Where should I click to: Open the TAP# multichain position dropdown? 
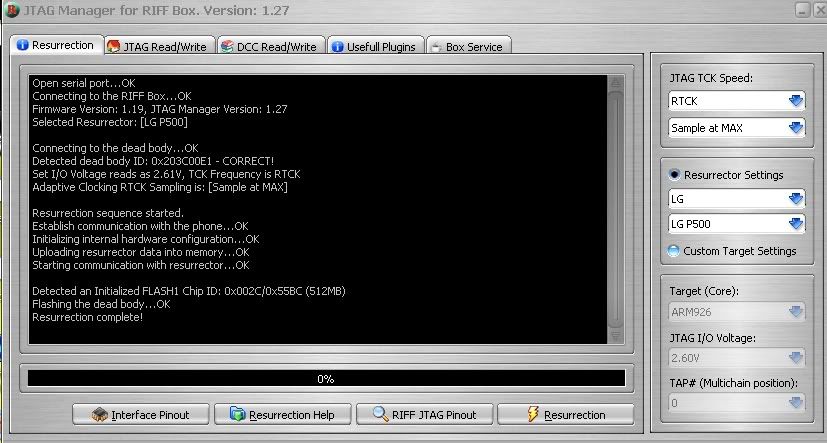[x=796, y=403]
